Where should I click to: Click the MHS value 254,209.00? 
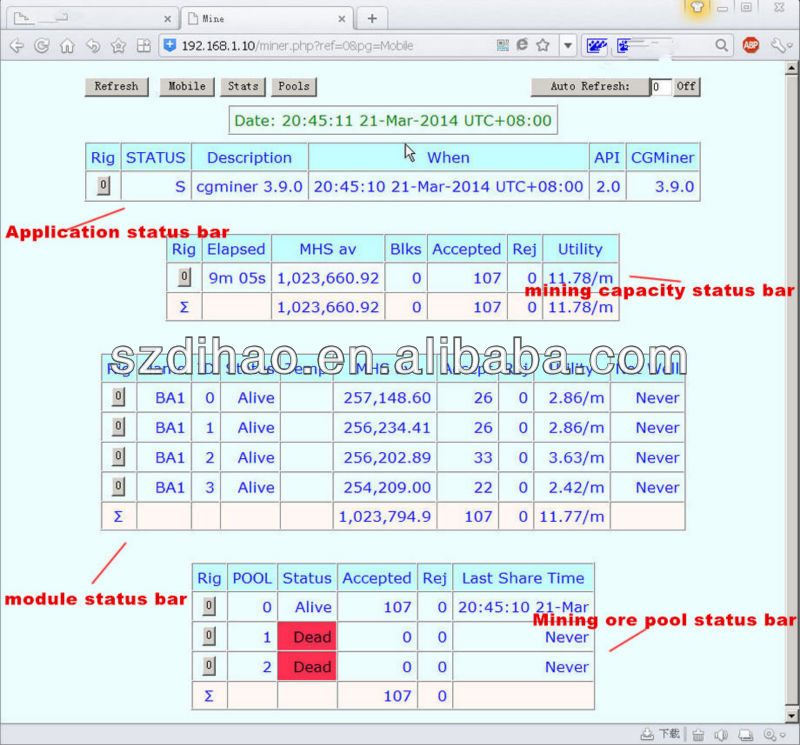(x=387, y=487)
